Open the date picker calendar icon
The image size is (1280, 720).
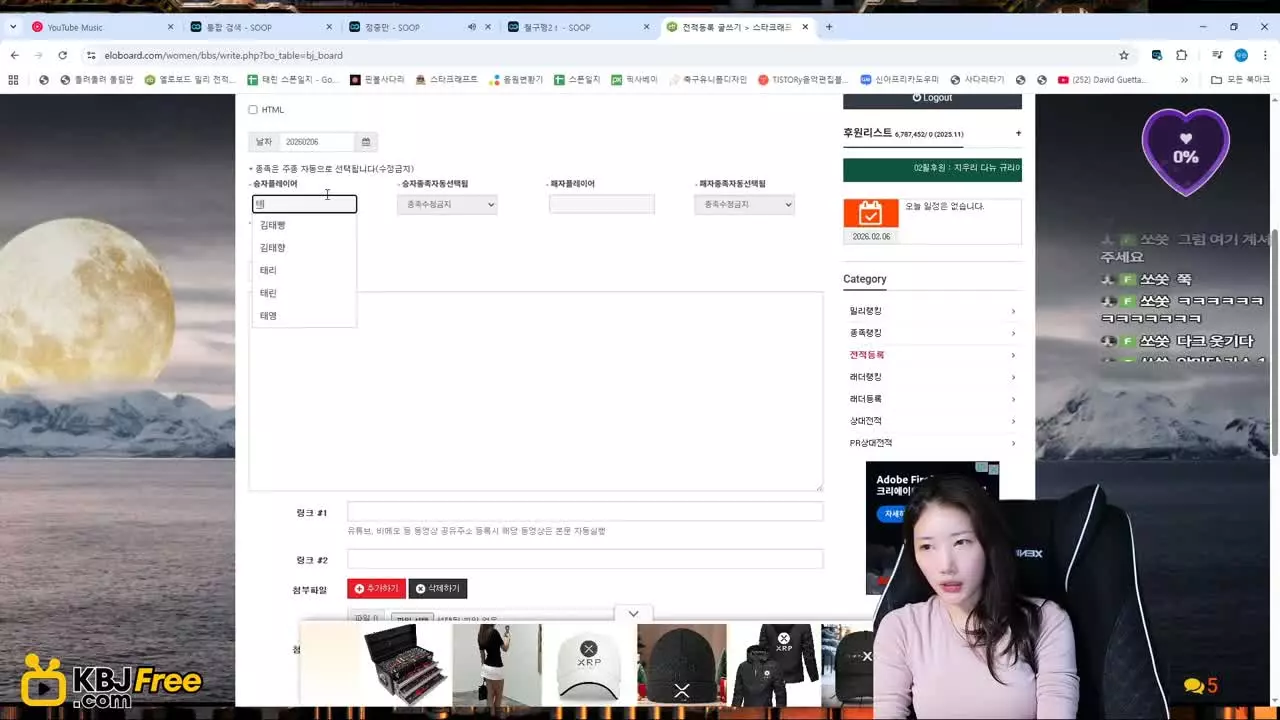pos(366,142)
